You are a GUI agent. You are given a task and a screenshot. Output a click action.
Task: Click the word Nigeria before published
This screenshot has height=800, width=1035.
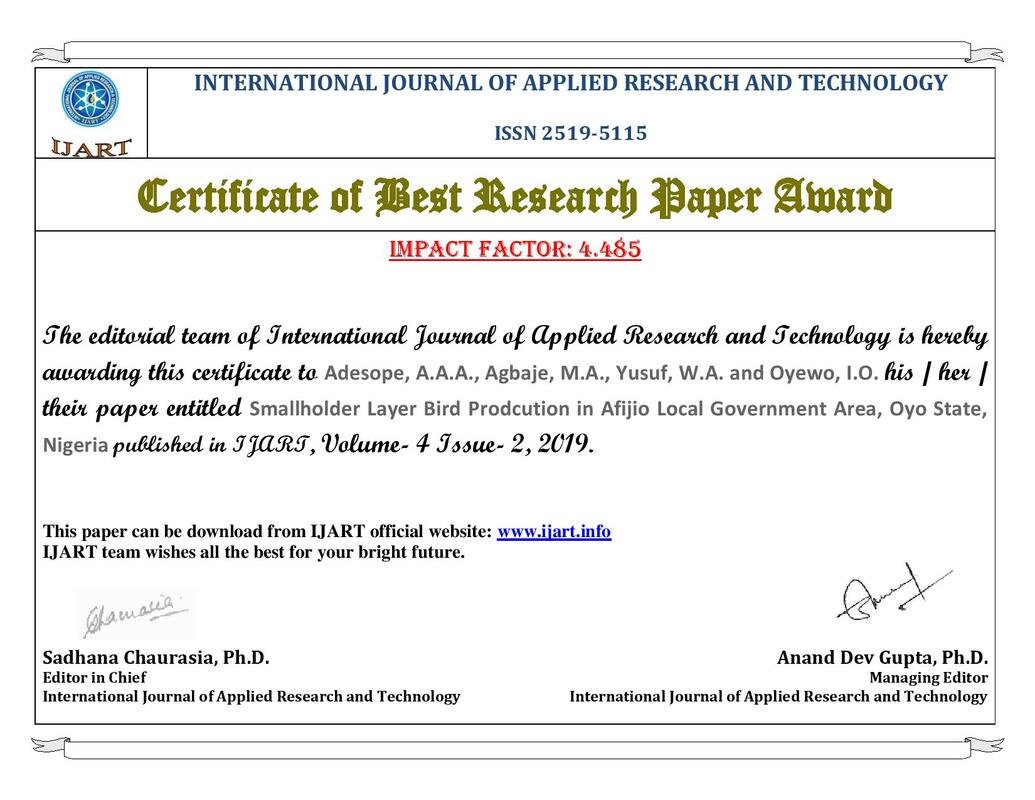click(x=75, y=445)
